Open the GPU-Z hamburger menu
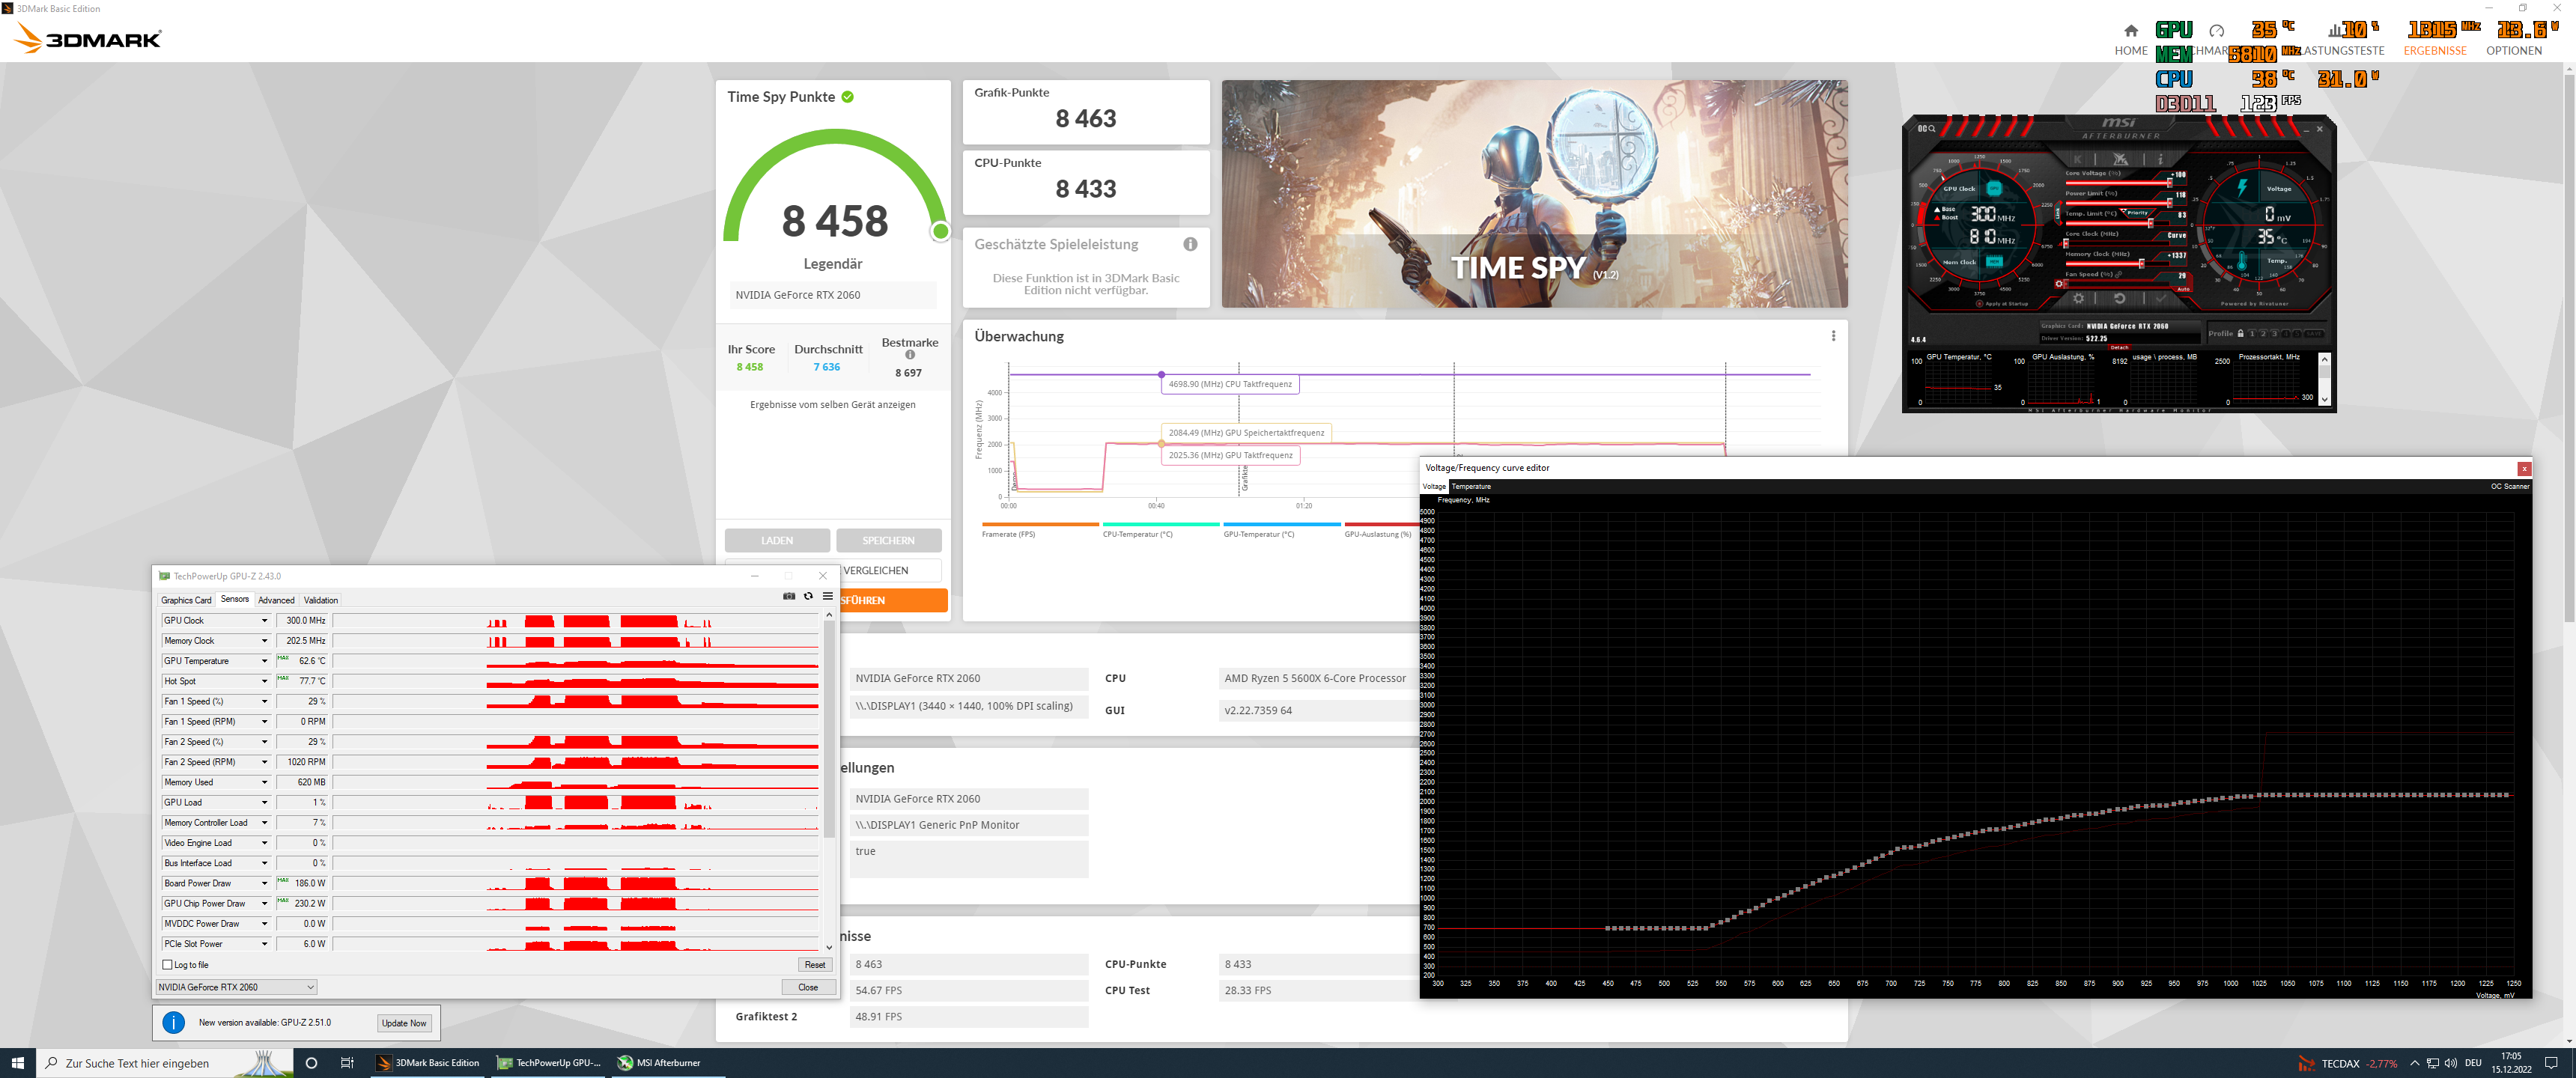The width and height of the screenshot is (2576, 1078). point(827,596)
